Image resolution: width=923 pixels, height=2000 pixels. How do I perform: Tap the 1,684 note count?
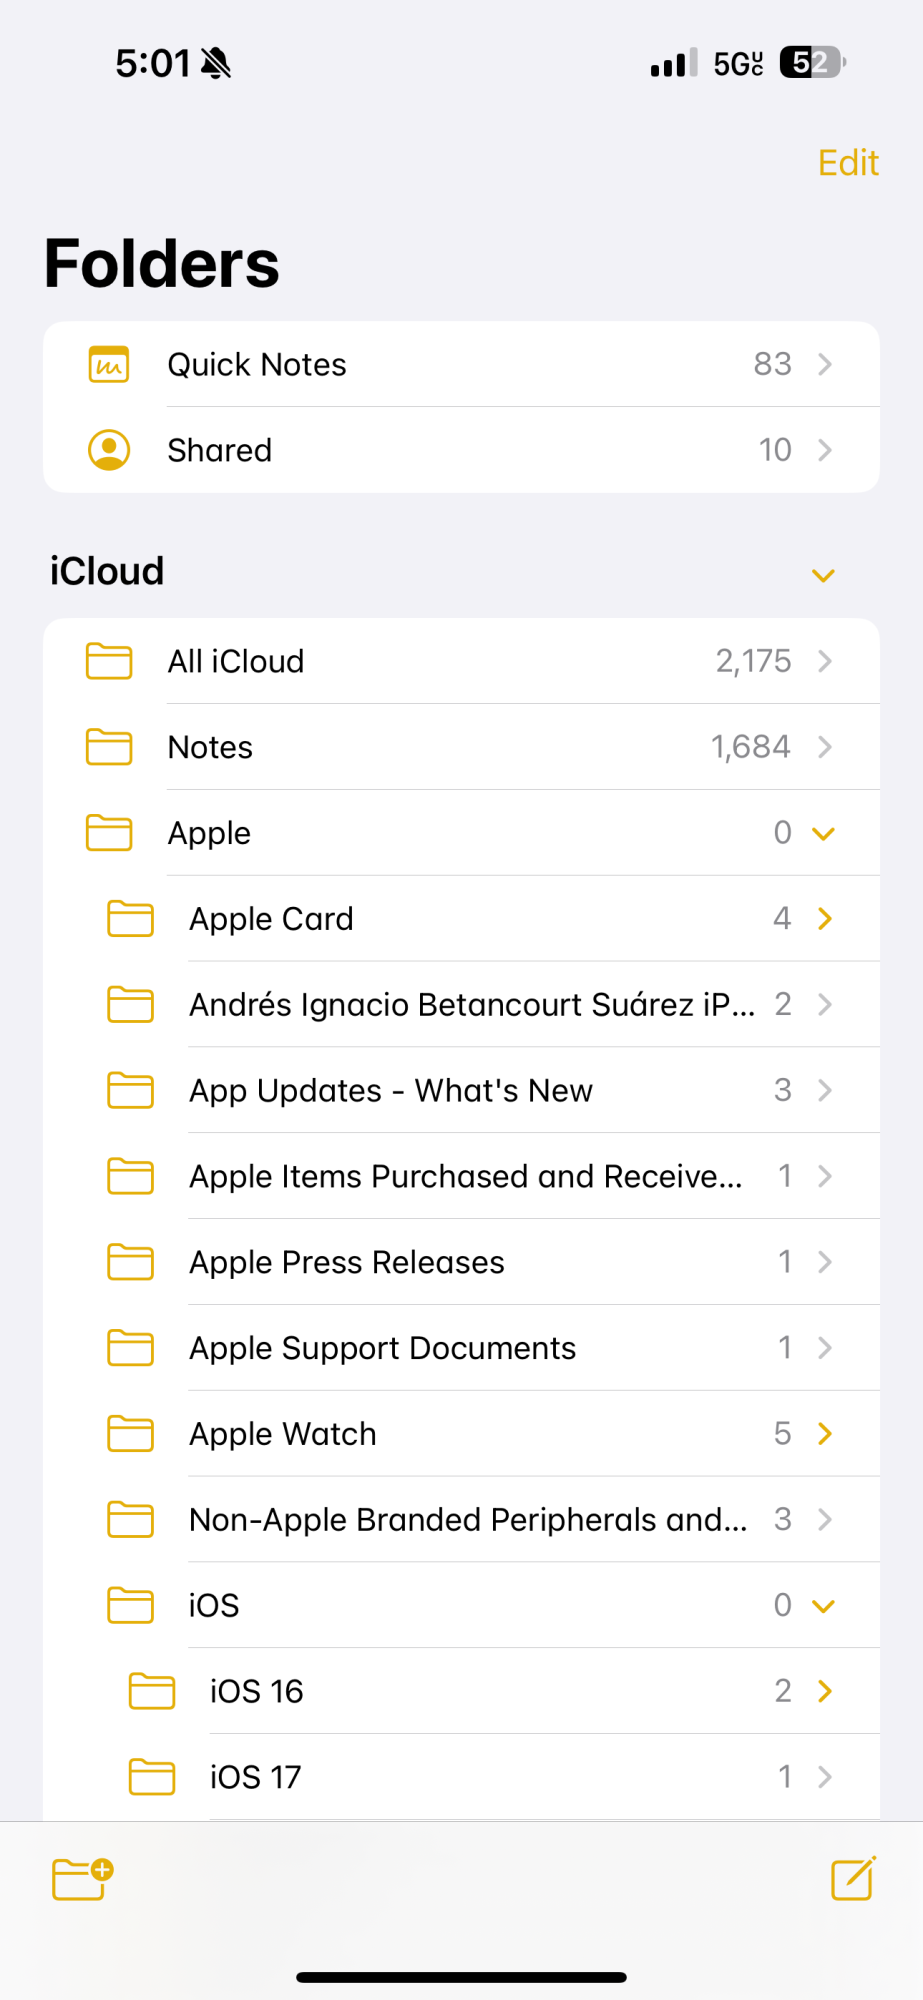[751, 747]
